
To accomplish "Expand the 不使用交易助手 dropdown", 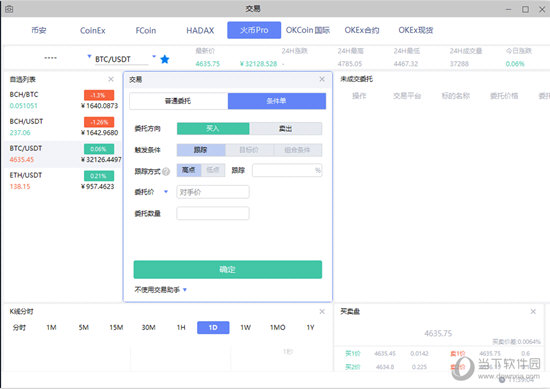I will point(185,290).
